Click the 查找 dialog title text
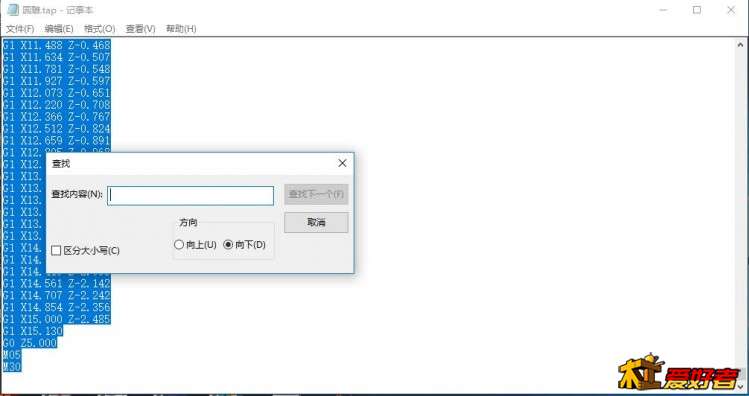The width and height of the screenshot is (749, 396). pyautogui.click(x=61, y=164)
